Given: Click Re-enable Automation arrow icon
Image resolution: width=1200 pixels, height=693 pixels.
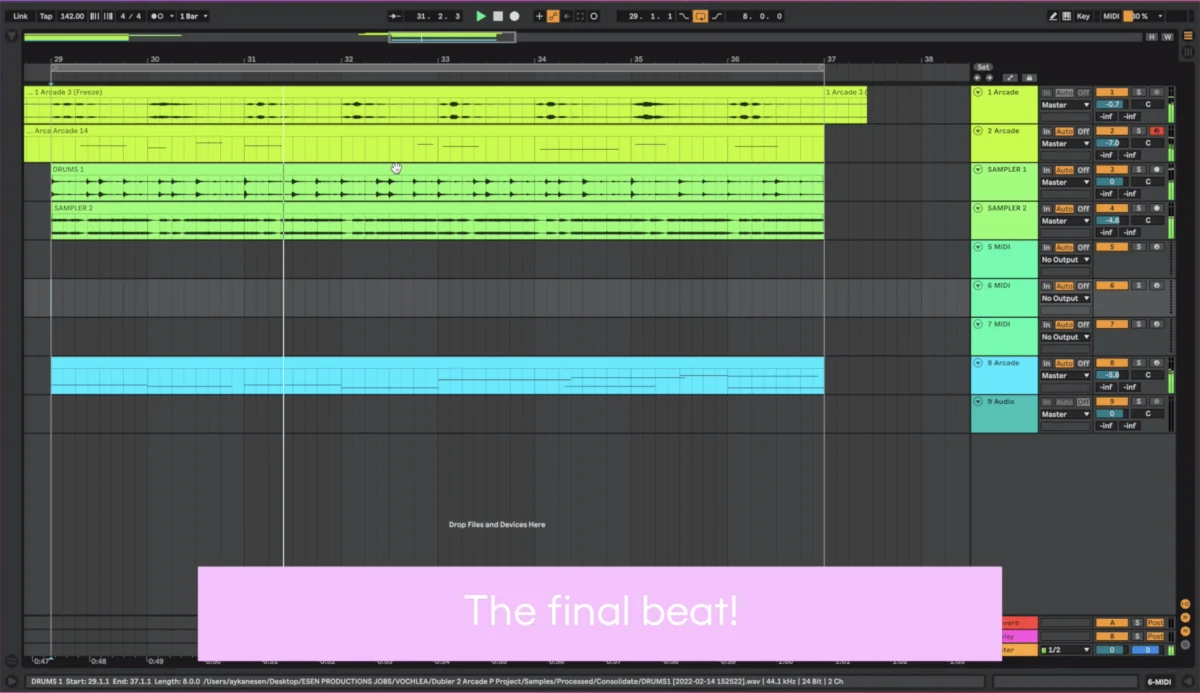Looking at the screenshot, I should [x=567, y=16].
